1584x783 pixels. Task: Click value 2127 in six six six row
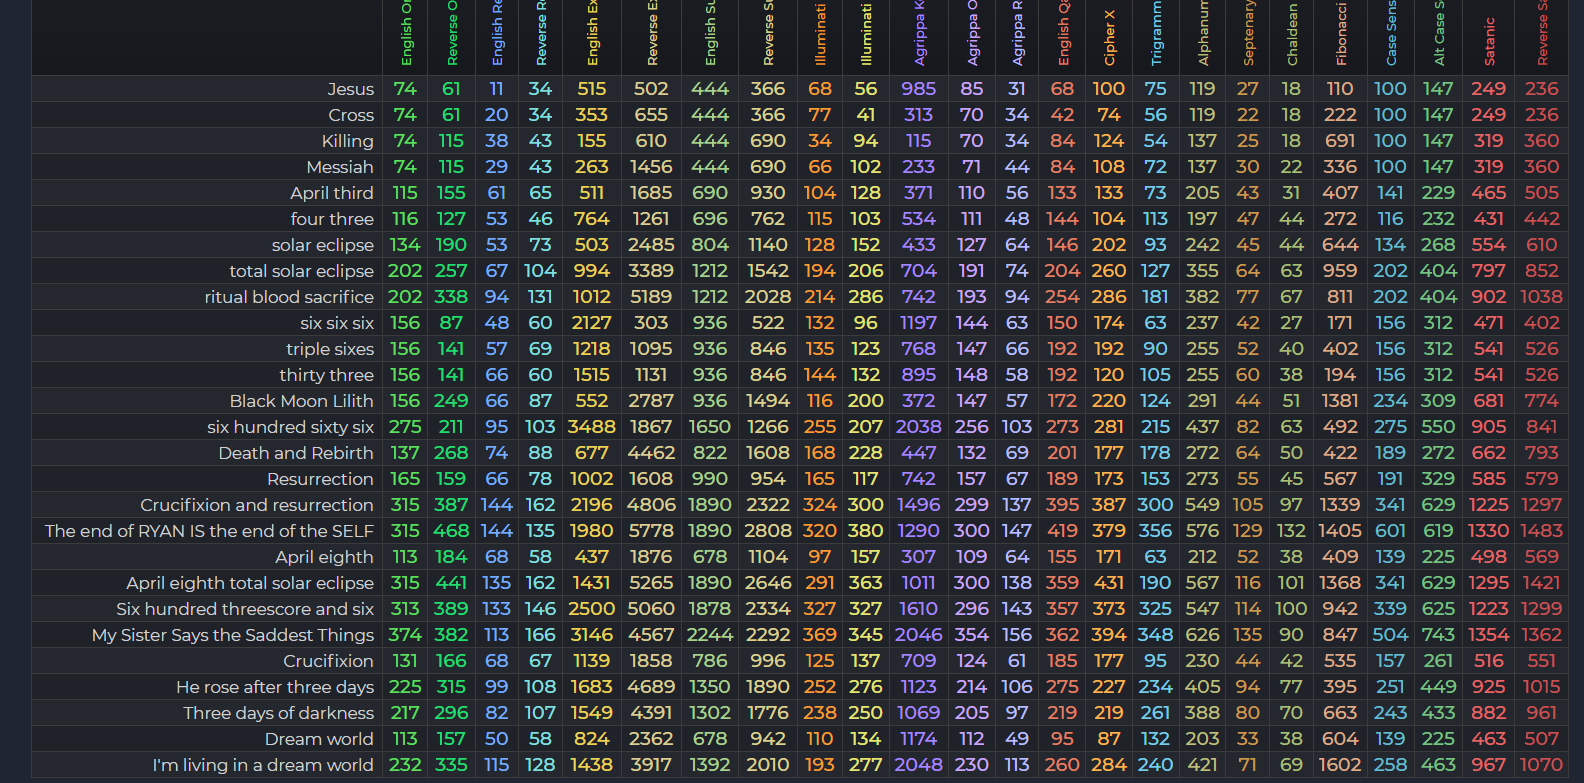coord(591,323)
